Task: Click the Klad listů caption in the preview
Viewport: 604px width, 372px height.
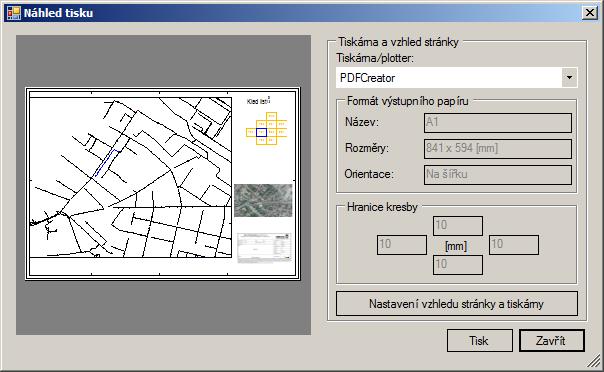Action: click(258, 101)
